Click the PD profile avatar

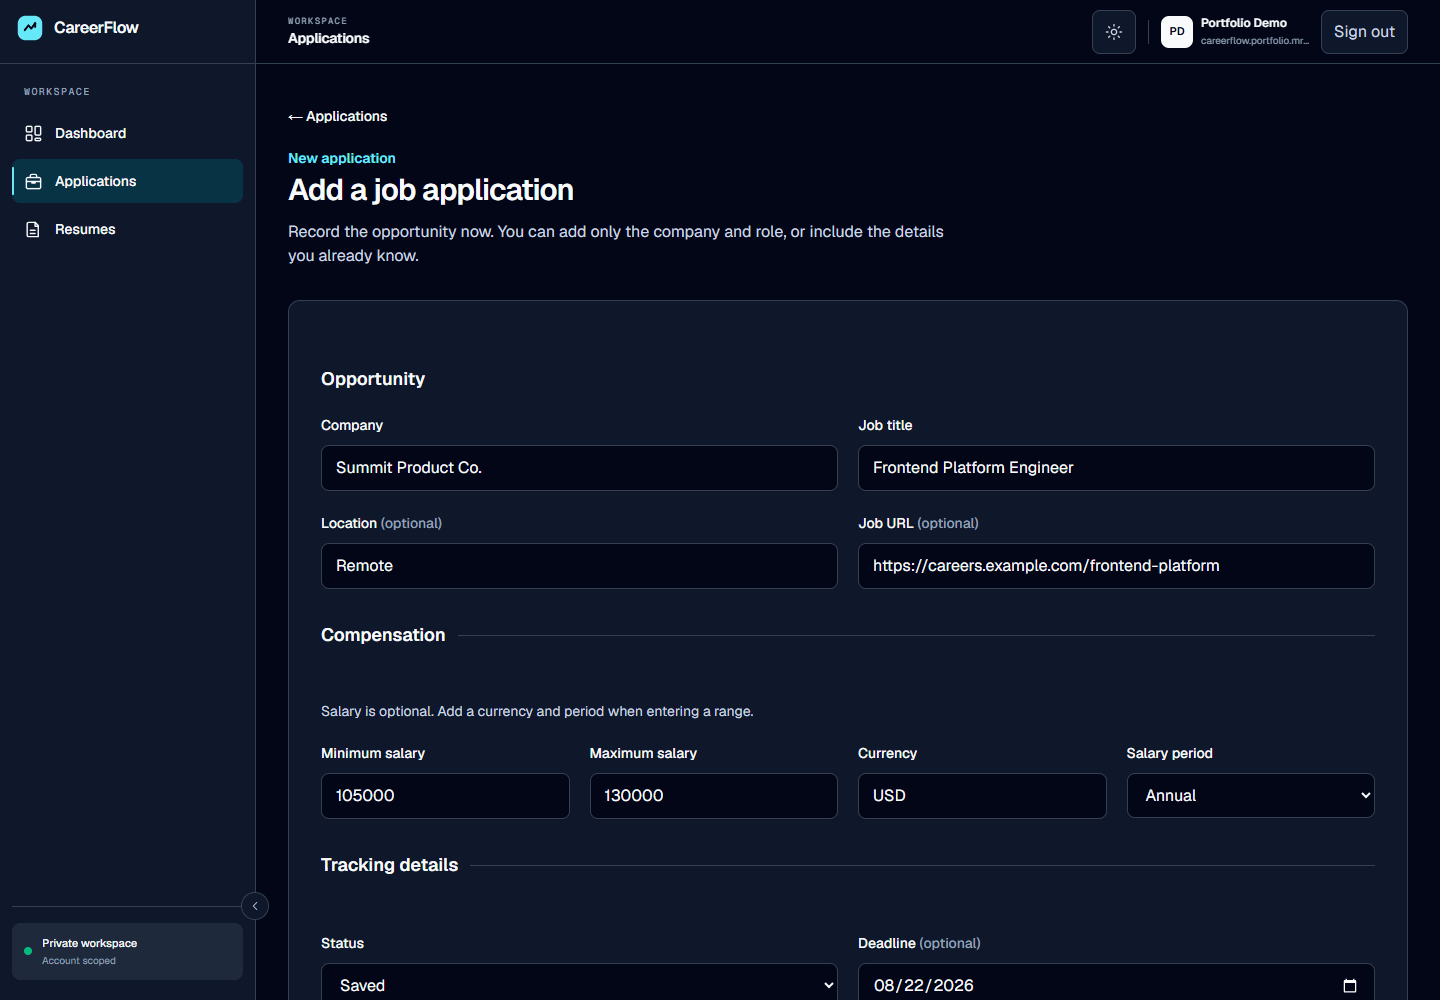point(1177,32)
